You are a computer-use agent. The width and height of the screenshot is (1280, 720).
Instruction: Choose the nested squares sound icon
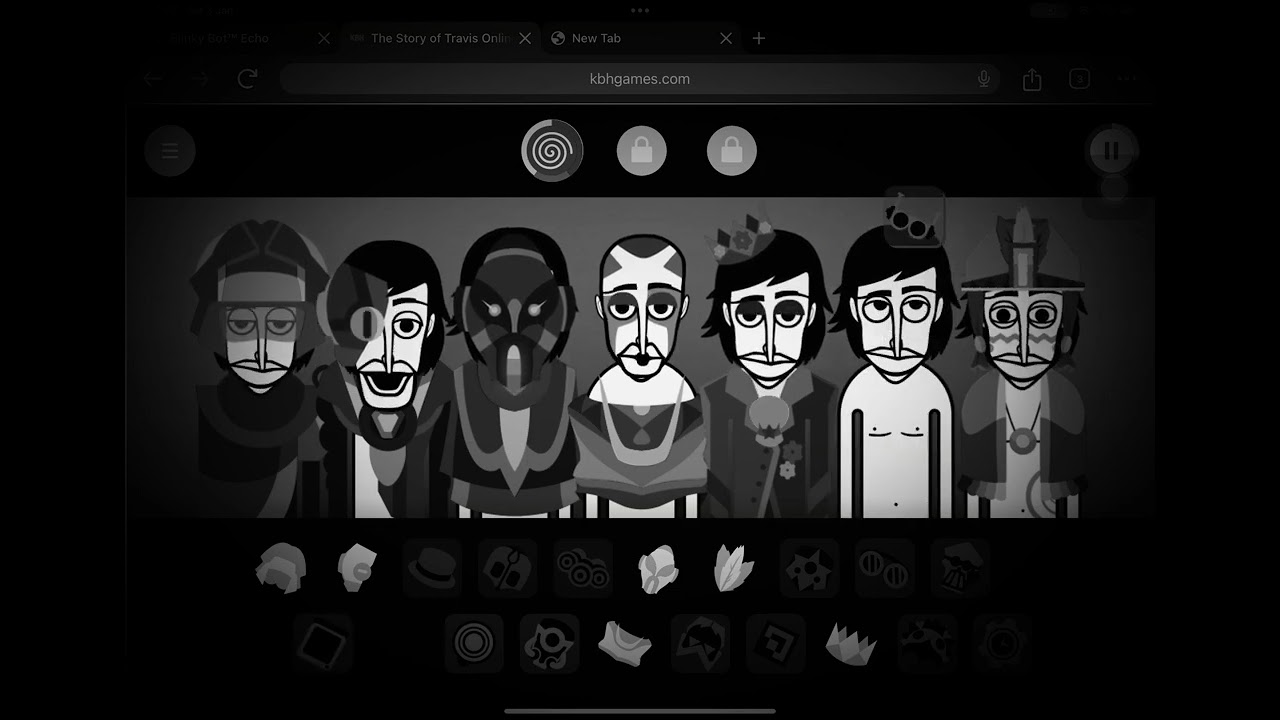pyautogui.click(x=776, y=643)
